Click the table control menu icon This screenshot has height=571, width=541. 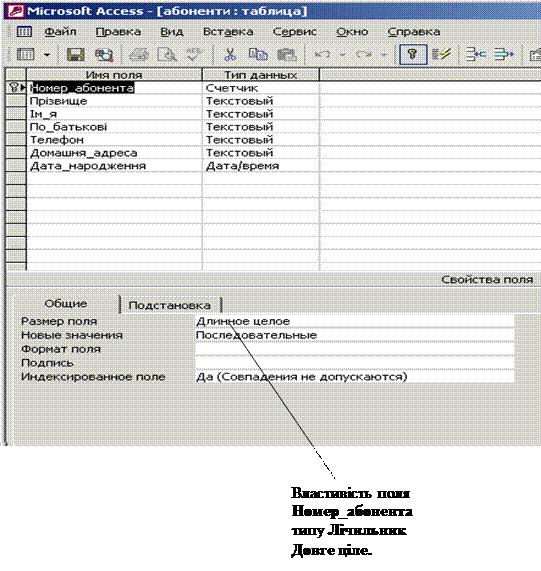pyautogui.click(x=24, y=32)
